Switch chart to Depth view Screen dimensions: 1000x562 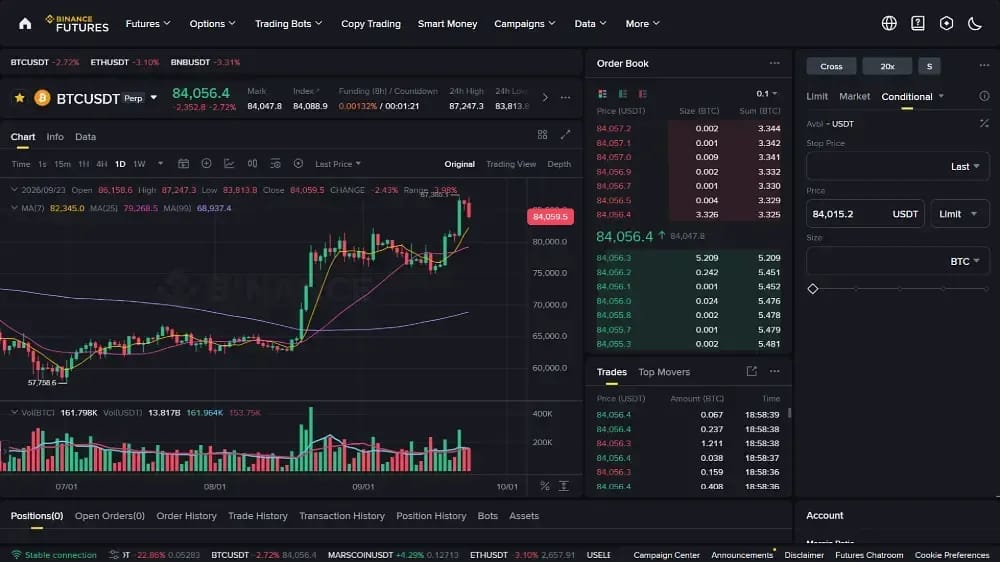click(x=559, y=164)
